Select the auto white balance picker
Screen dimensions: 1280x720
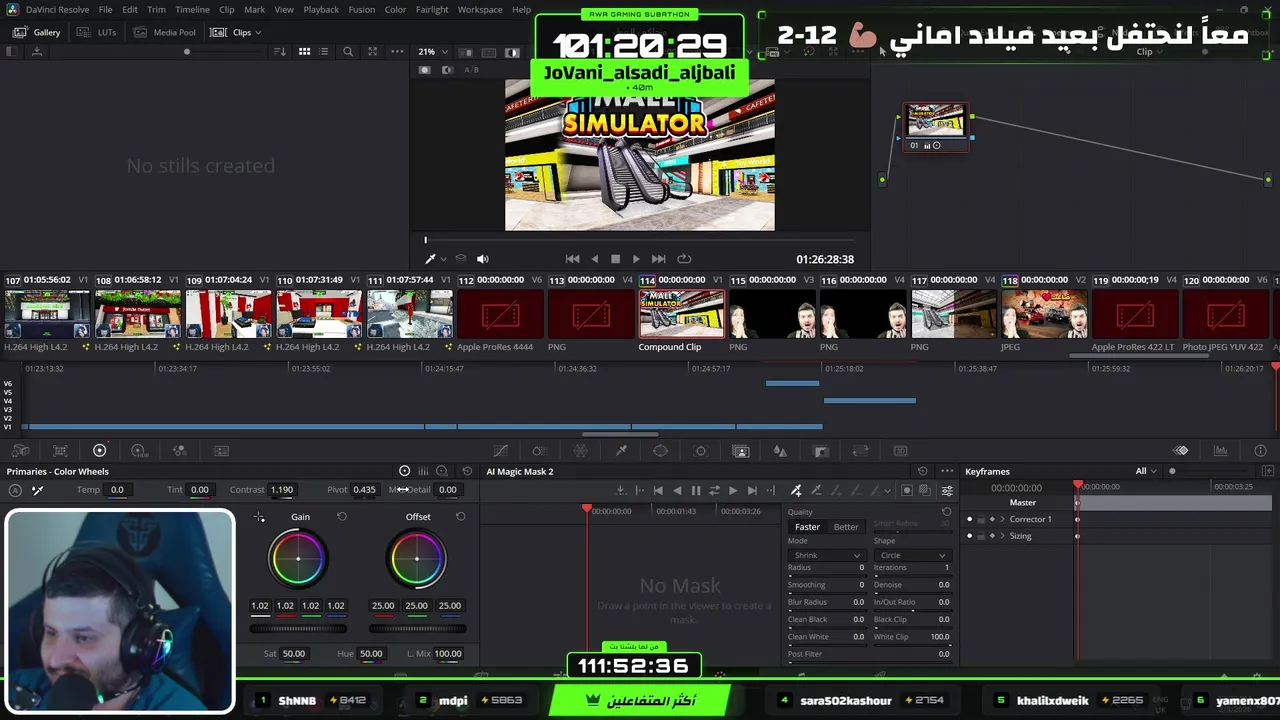[x=37, y=490]
